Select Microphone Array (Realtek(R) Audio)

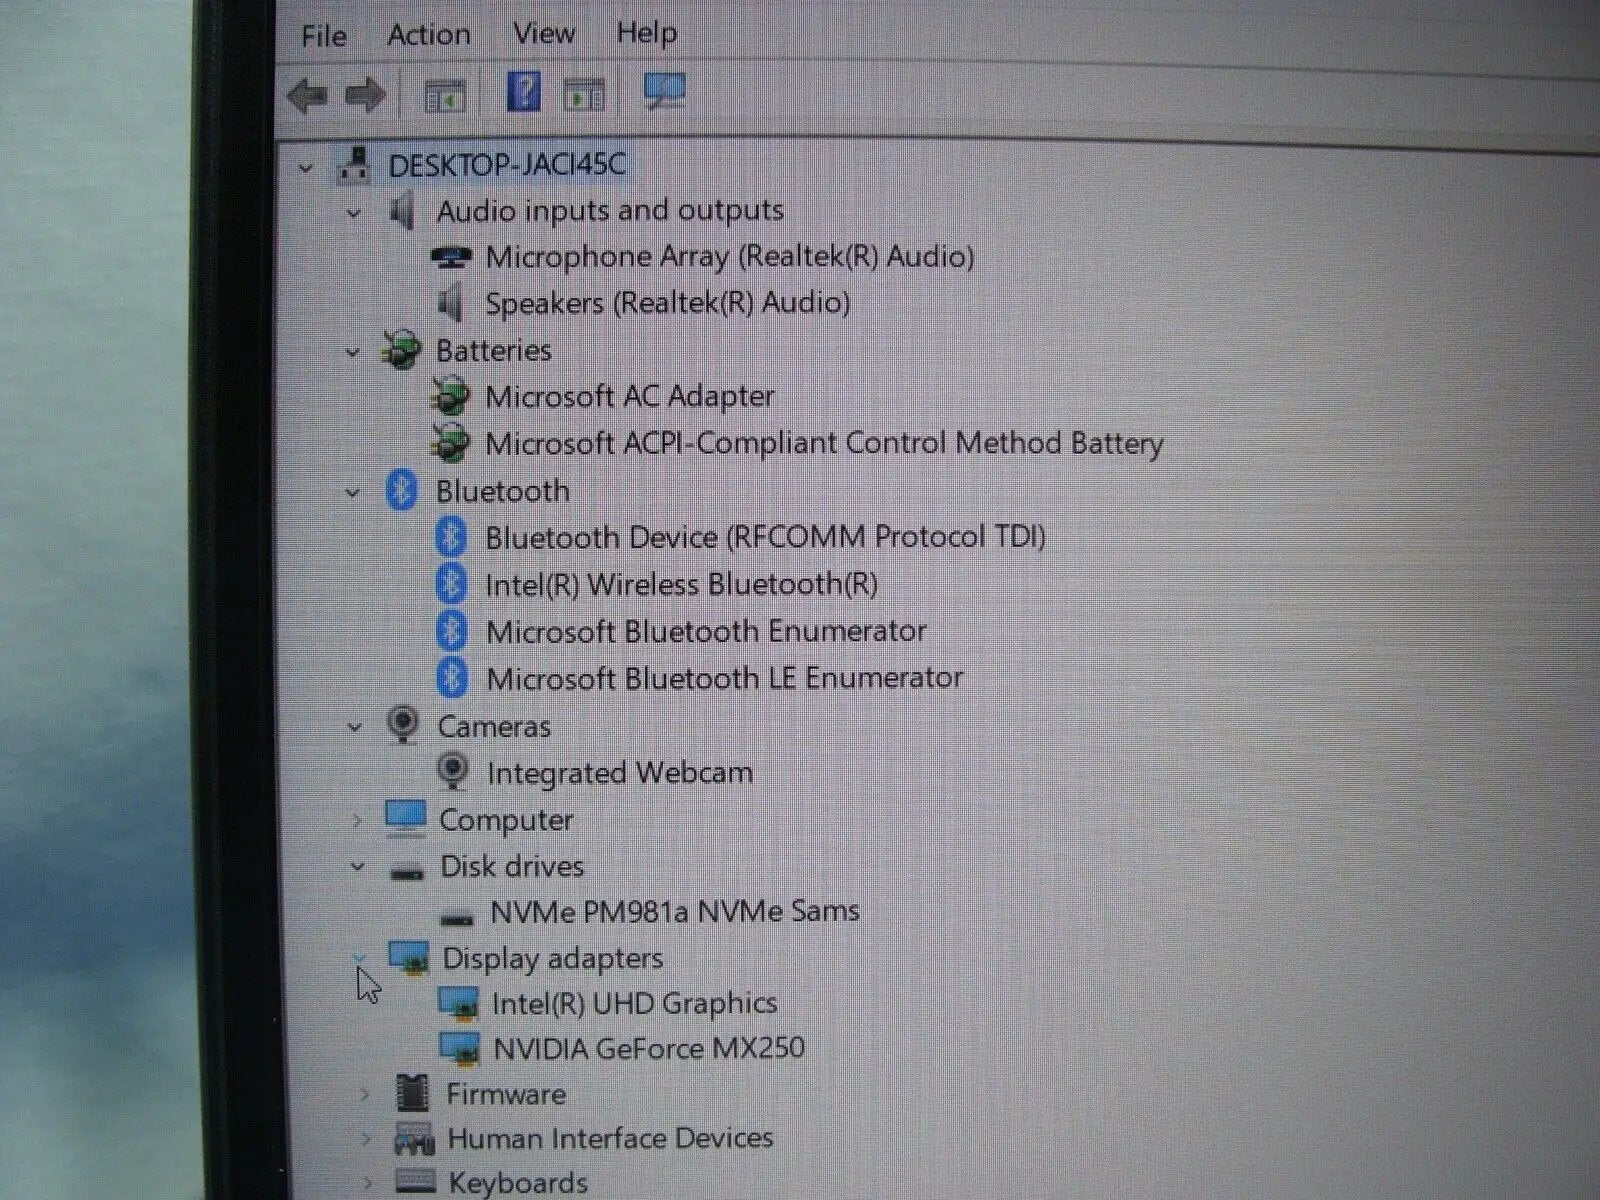pos(729,258)
